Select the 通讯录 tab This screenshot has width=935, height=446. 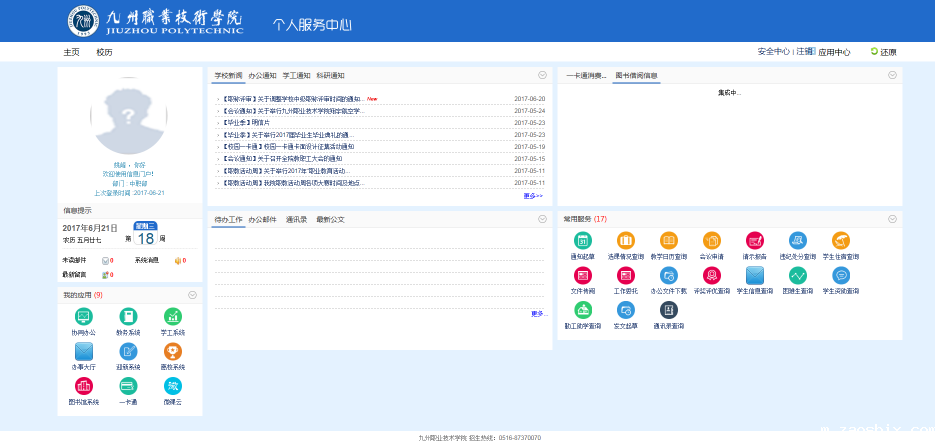pyautogui.click(x=296, y=219)
